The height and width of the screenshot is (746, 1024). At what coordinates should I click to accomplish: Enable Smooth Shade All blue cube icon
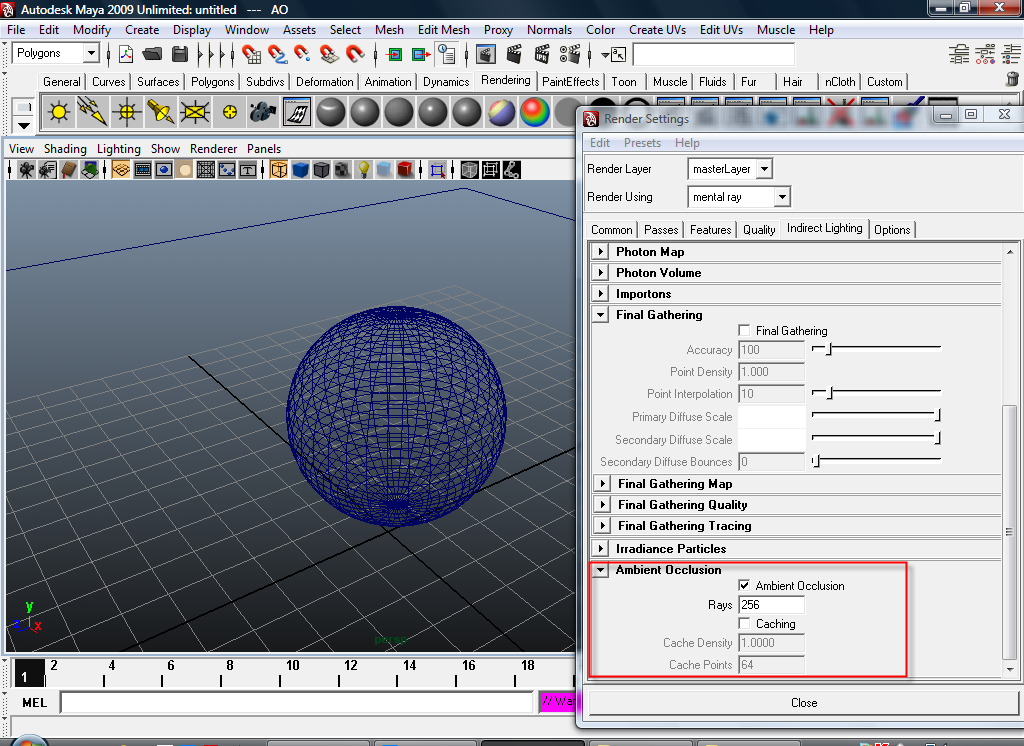pos(300,170)
